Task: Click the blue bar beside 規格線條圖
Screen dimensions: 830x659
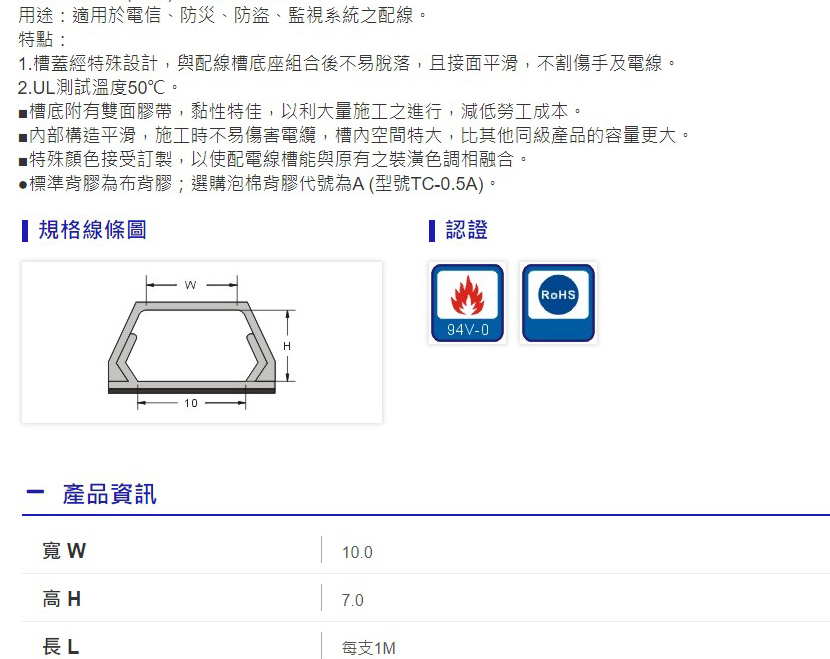Action: pos(25,231)
